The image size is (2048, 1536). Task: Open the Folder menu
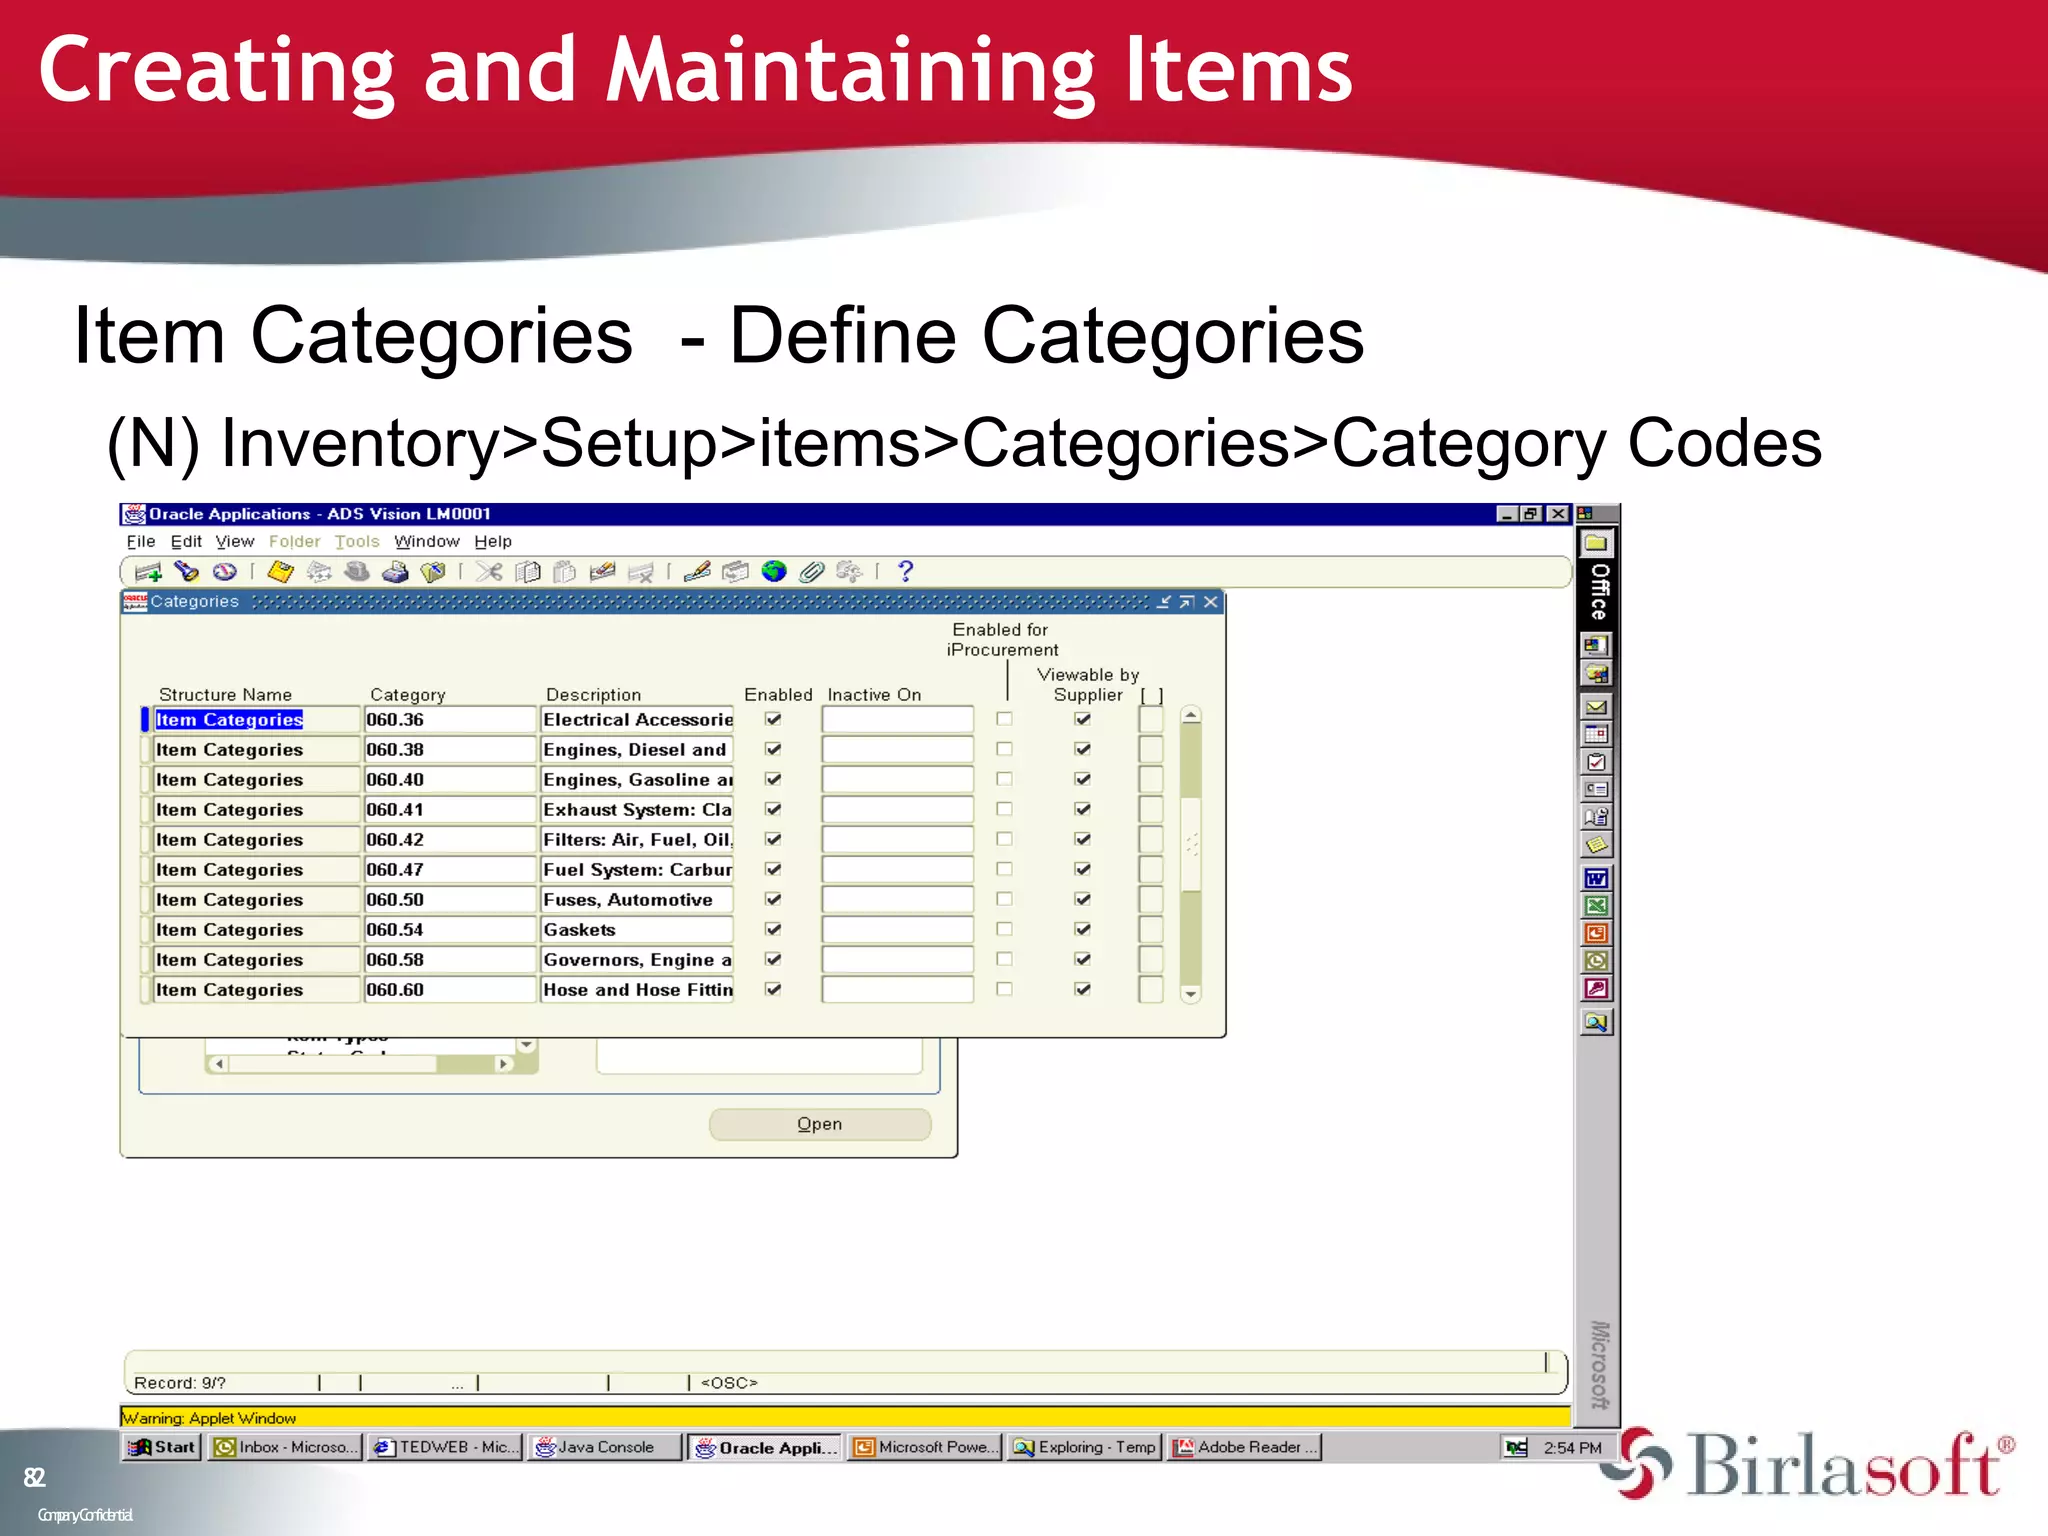pos(294,541)
